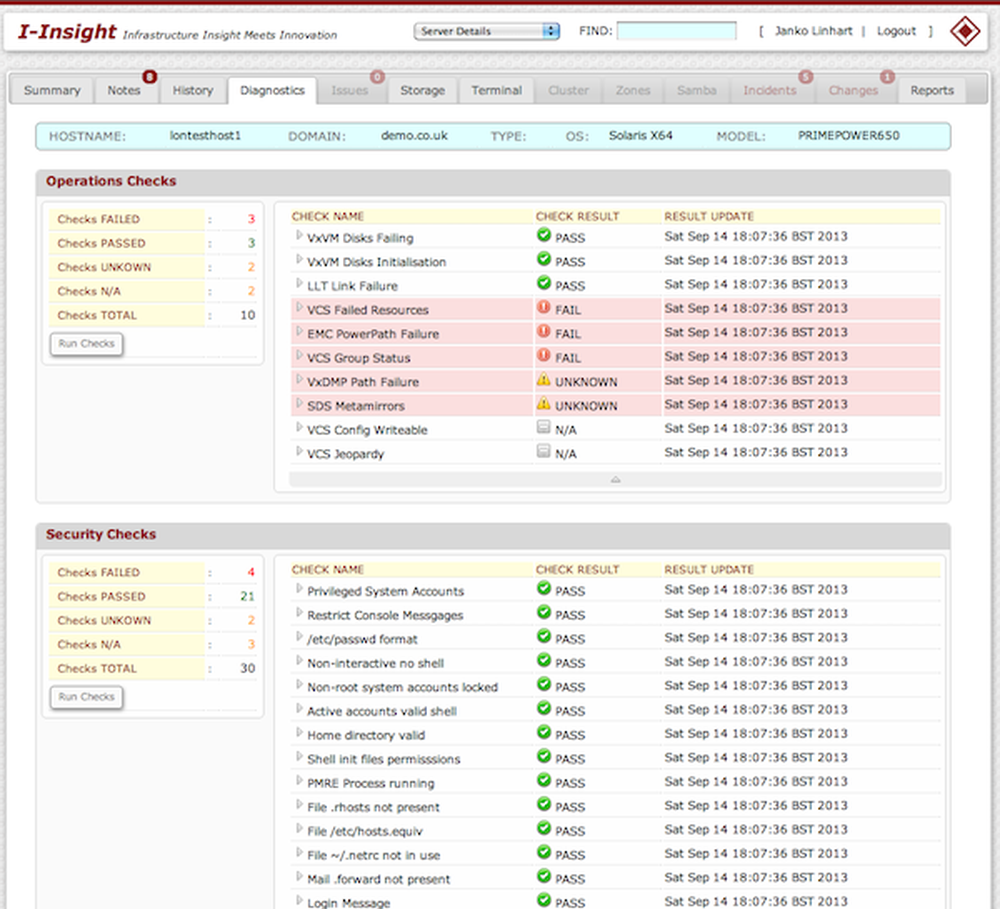The image size is (1000, 909).
Task: Click warning icon for SDS Metamirrors
Action: click(544, 404)
